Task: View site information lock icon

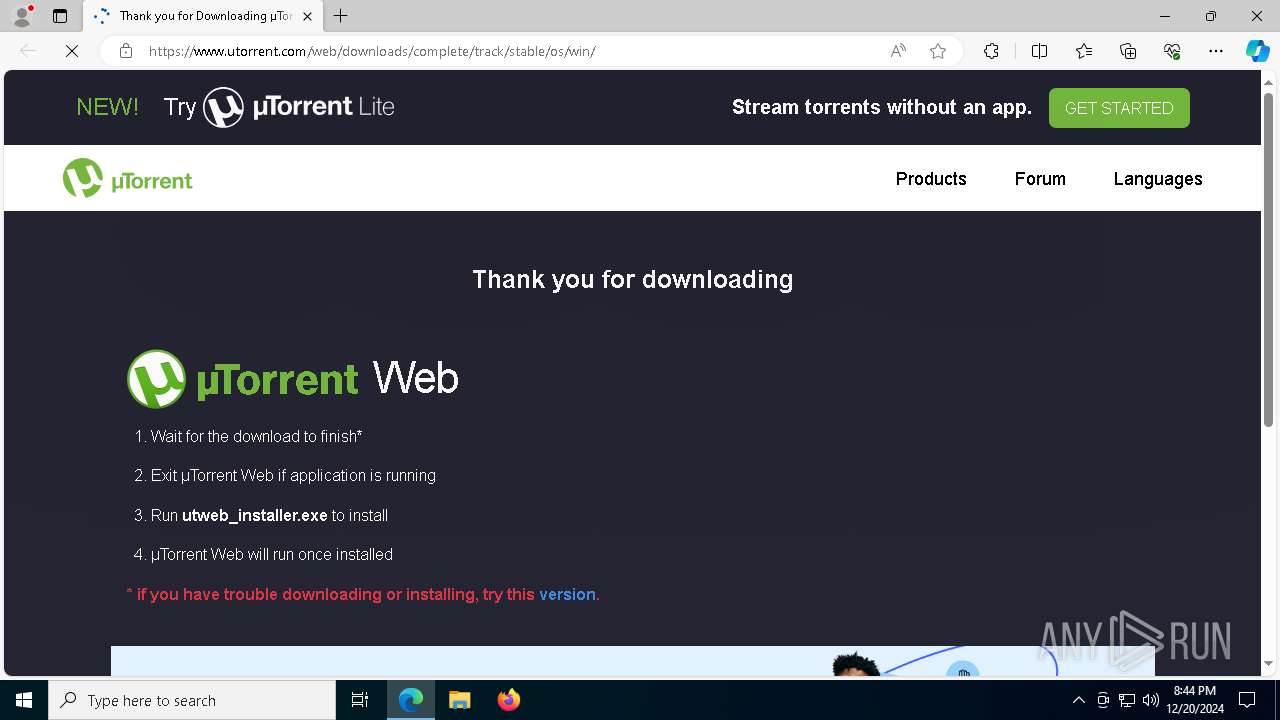Action: (x=126, y=51)
